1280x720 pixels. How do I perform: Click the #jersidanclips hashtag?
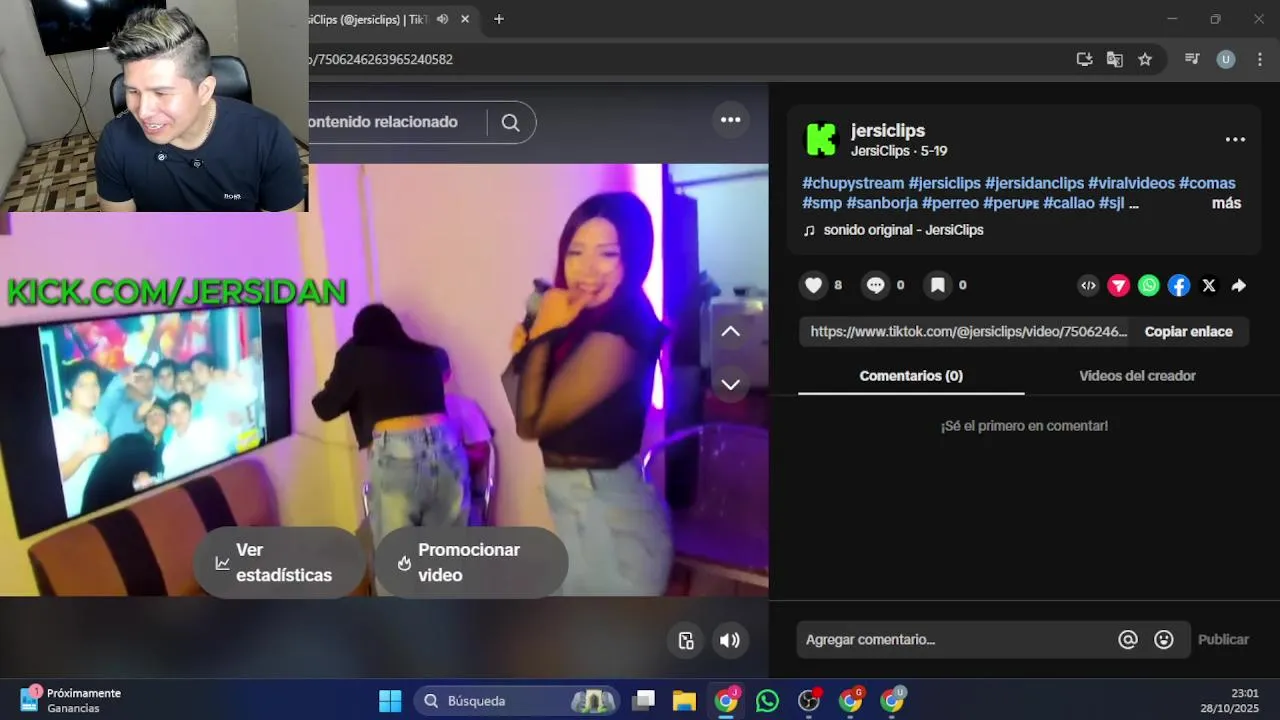1034,183
